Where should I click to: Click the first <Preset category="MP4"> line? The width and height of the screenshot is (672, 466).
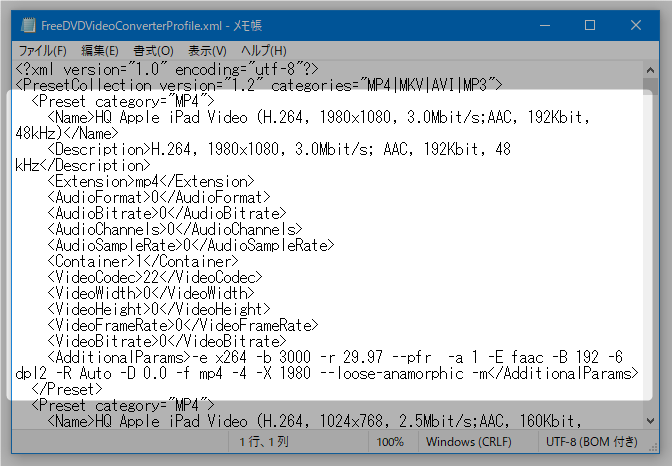[x=123, y=102]
